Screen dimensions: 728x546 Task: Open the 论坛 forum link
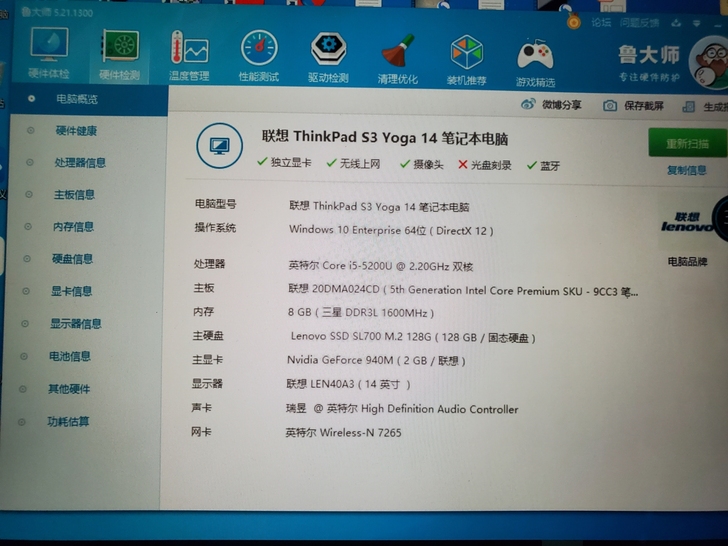[x=601, y=22]
